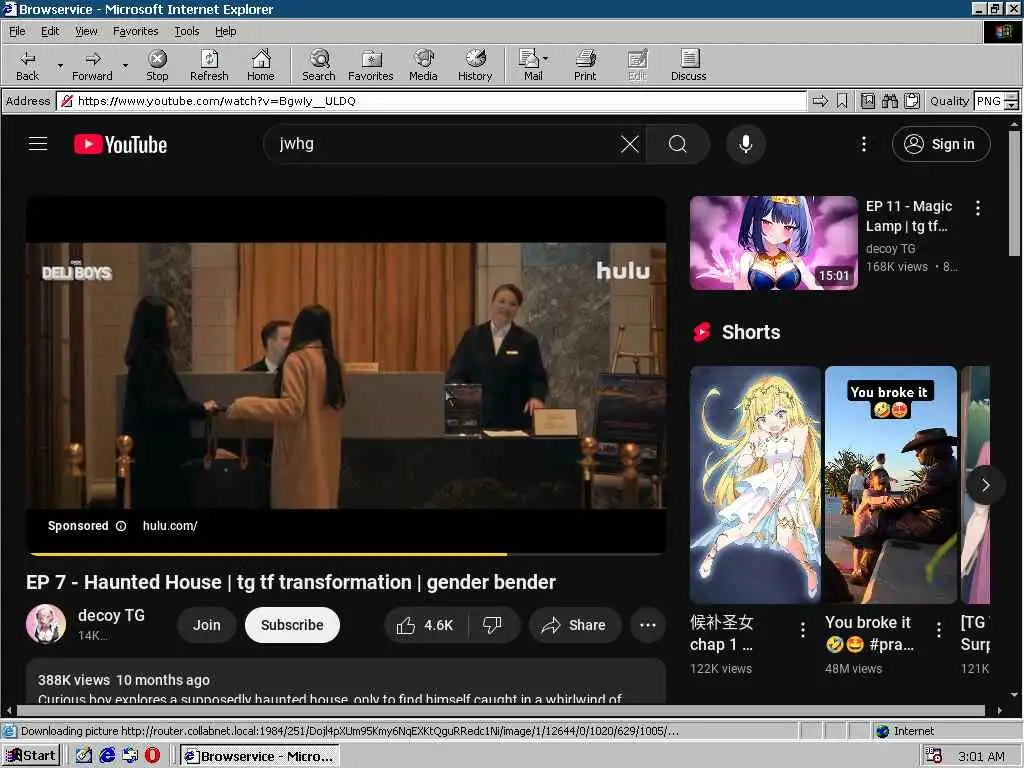The height and width of the screenshot is (768, 1024).
Task: Open the Windows Start button
Action: [31, 756]
